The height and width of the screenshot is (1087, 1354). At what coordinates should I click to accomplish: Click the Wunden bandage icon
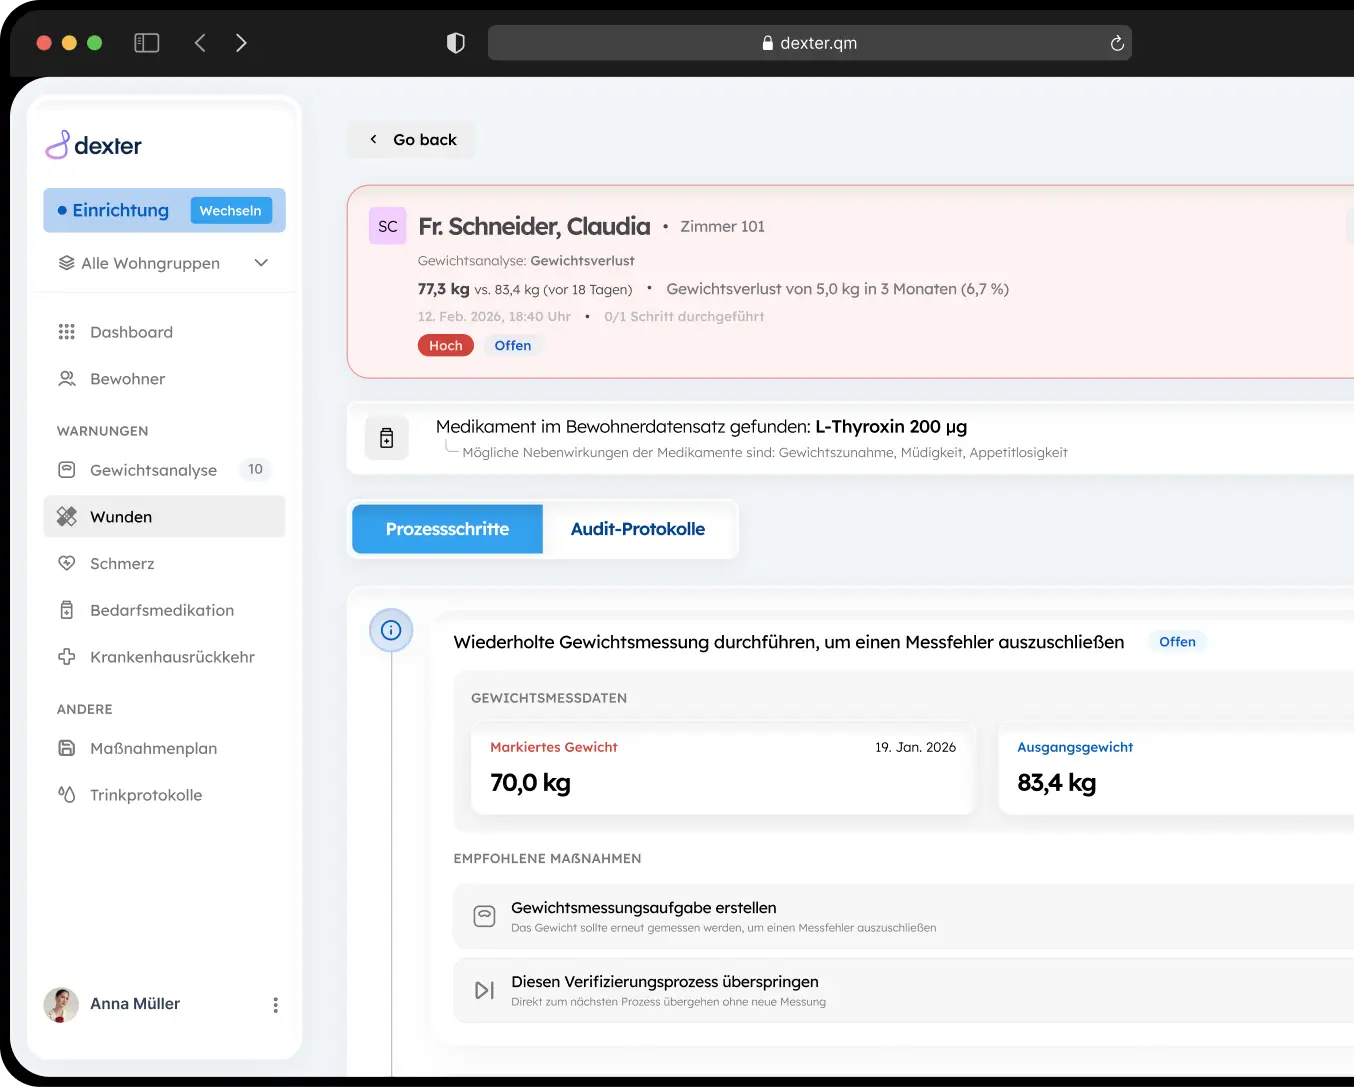tap(67, 517)
